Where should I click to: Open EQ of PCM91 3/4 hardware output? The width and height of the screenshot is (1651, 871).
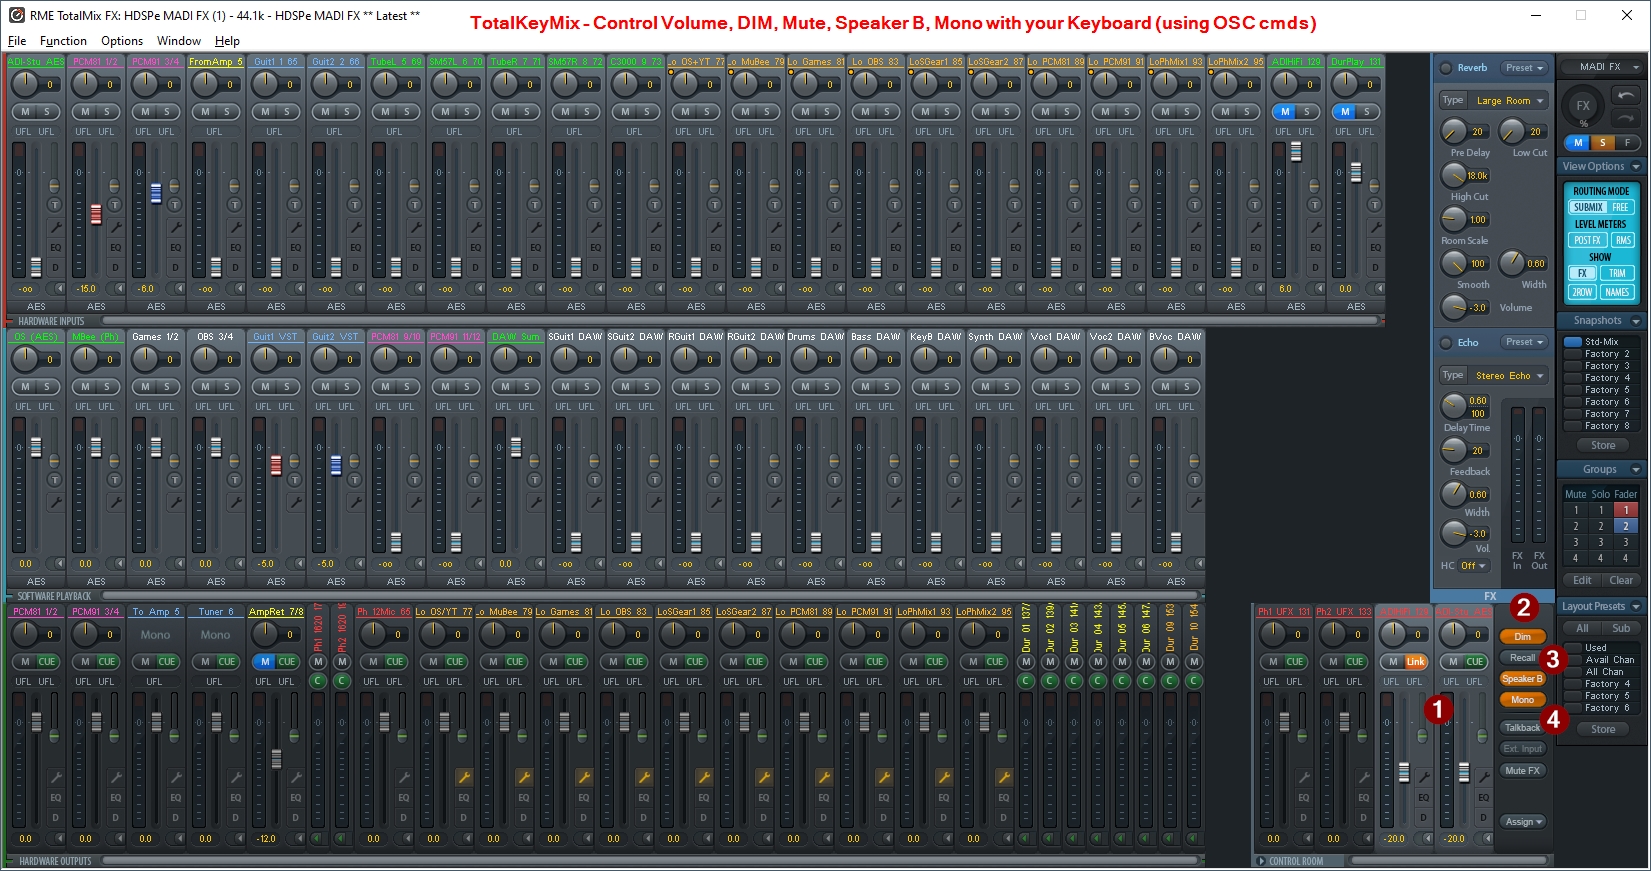pos(115,797)
